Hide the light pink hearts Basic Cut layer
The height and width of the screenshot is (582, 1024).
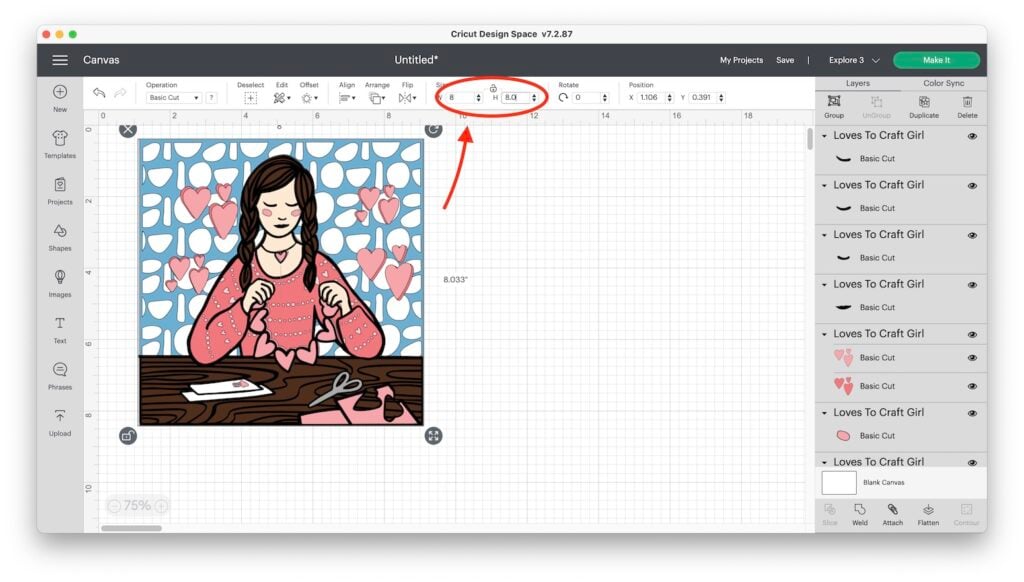972,358
